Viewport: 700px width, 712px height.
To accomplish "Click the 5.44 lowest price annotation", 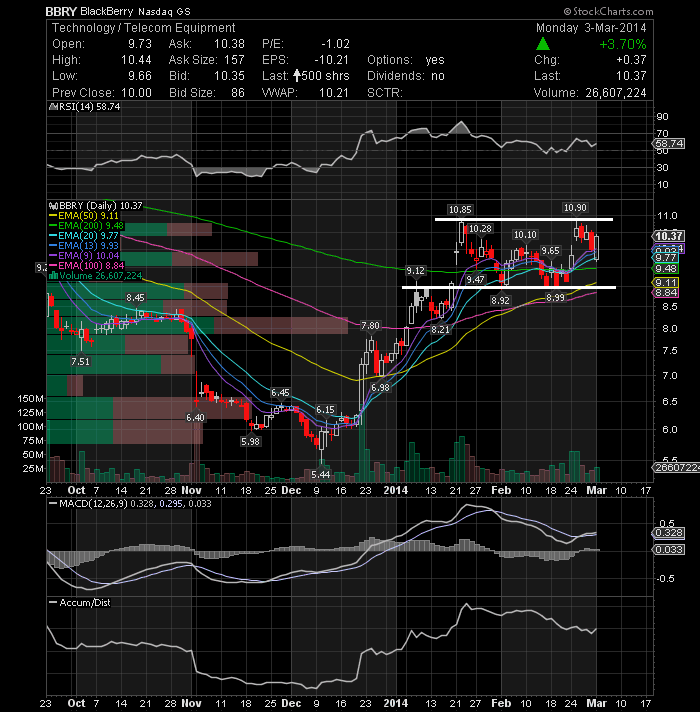I will (320, 475).
